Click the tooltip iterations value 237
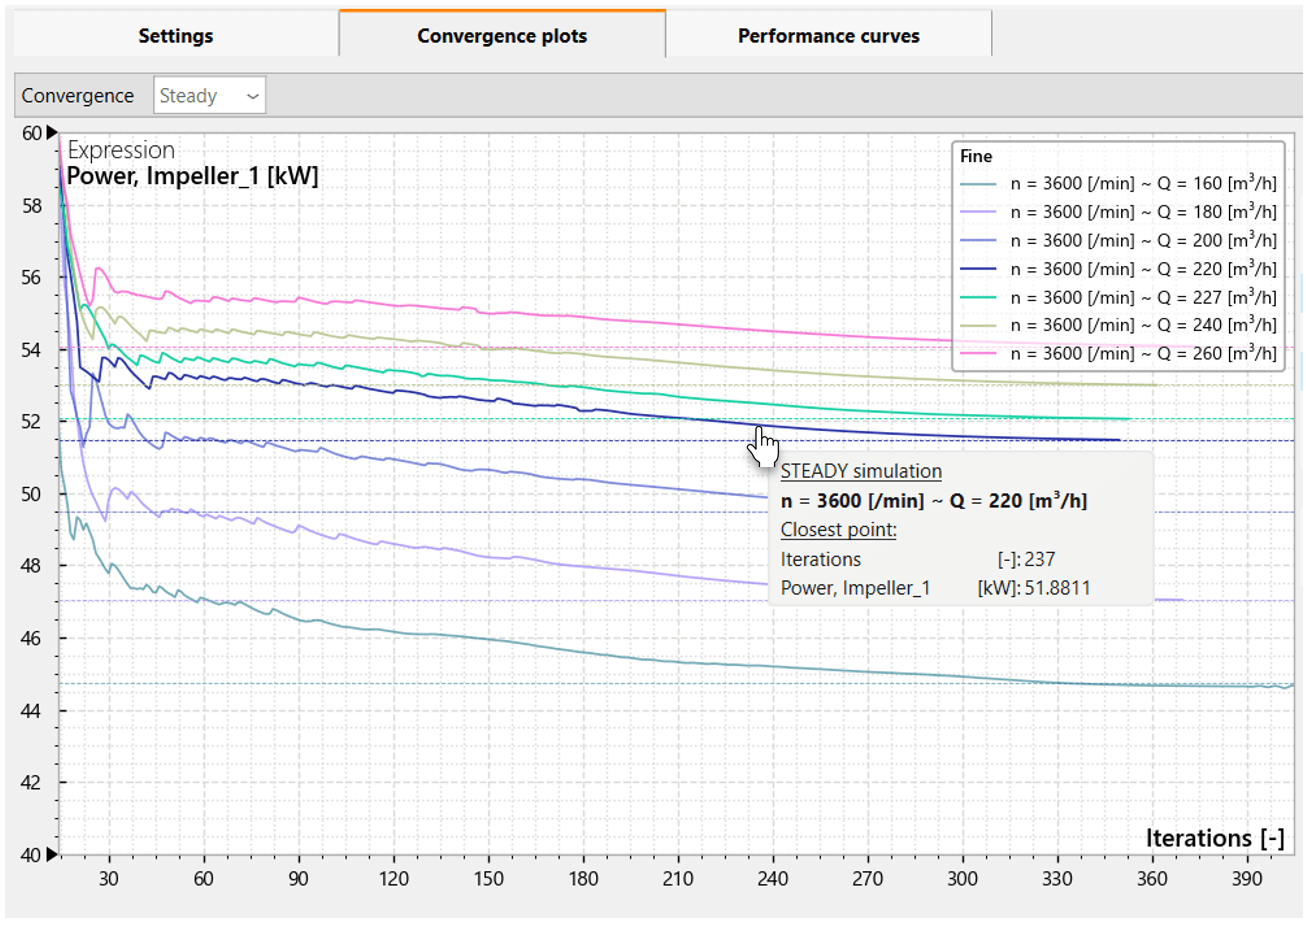Image resolution: width=1306 pixels, height=952 pixels. click(1040, 559)
